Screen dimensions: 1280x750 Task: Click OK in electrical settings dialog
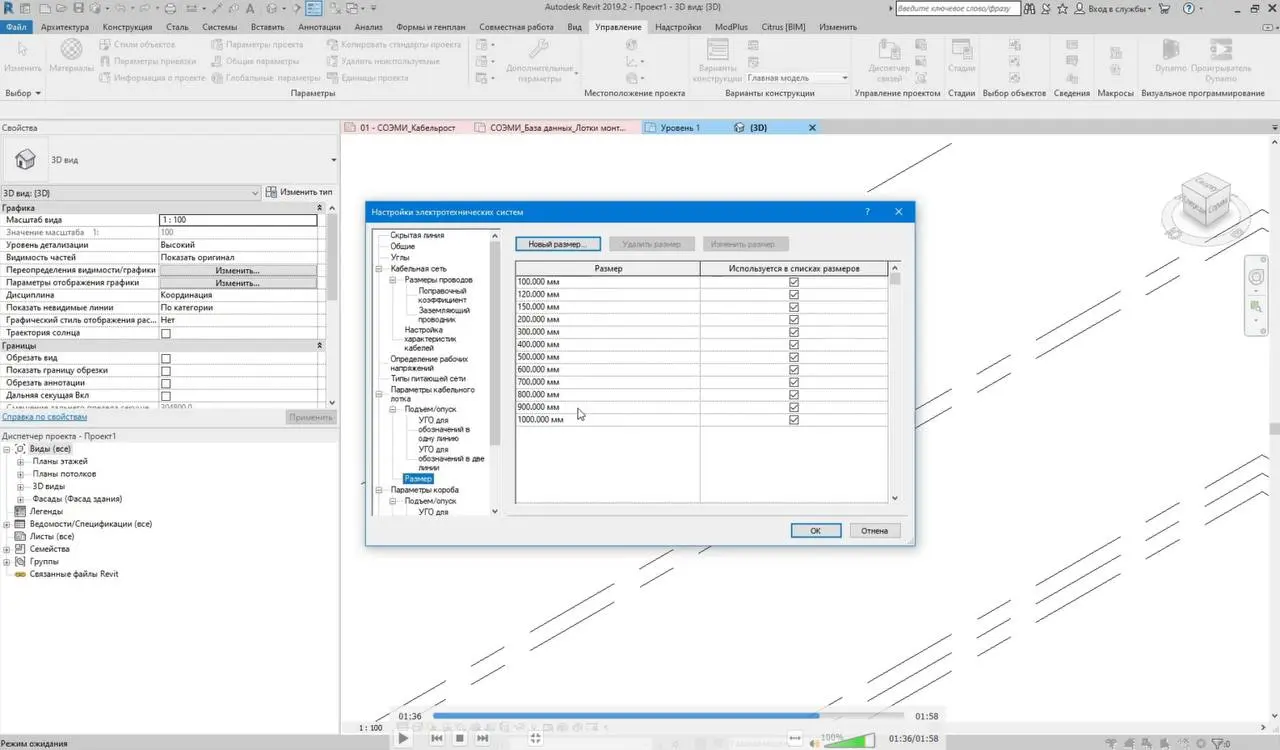point(815,531)
